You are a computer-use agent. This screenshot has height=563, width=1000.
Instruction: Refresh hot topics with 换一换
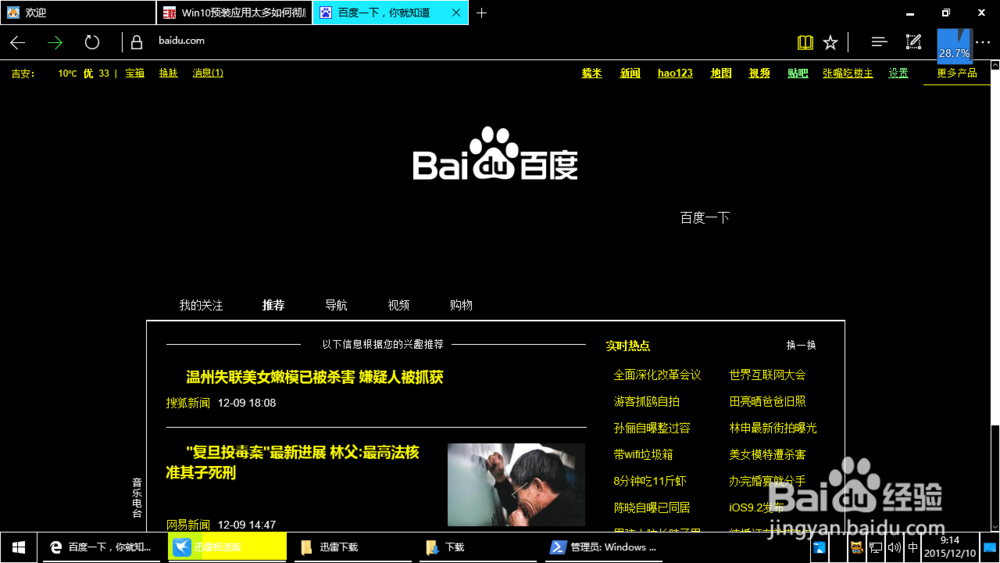coord(801,345)
